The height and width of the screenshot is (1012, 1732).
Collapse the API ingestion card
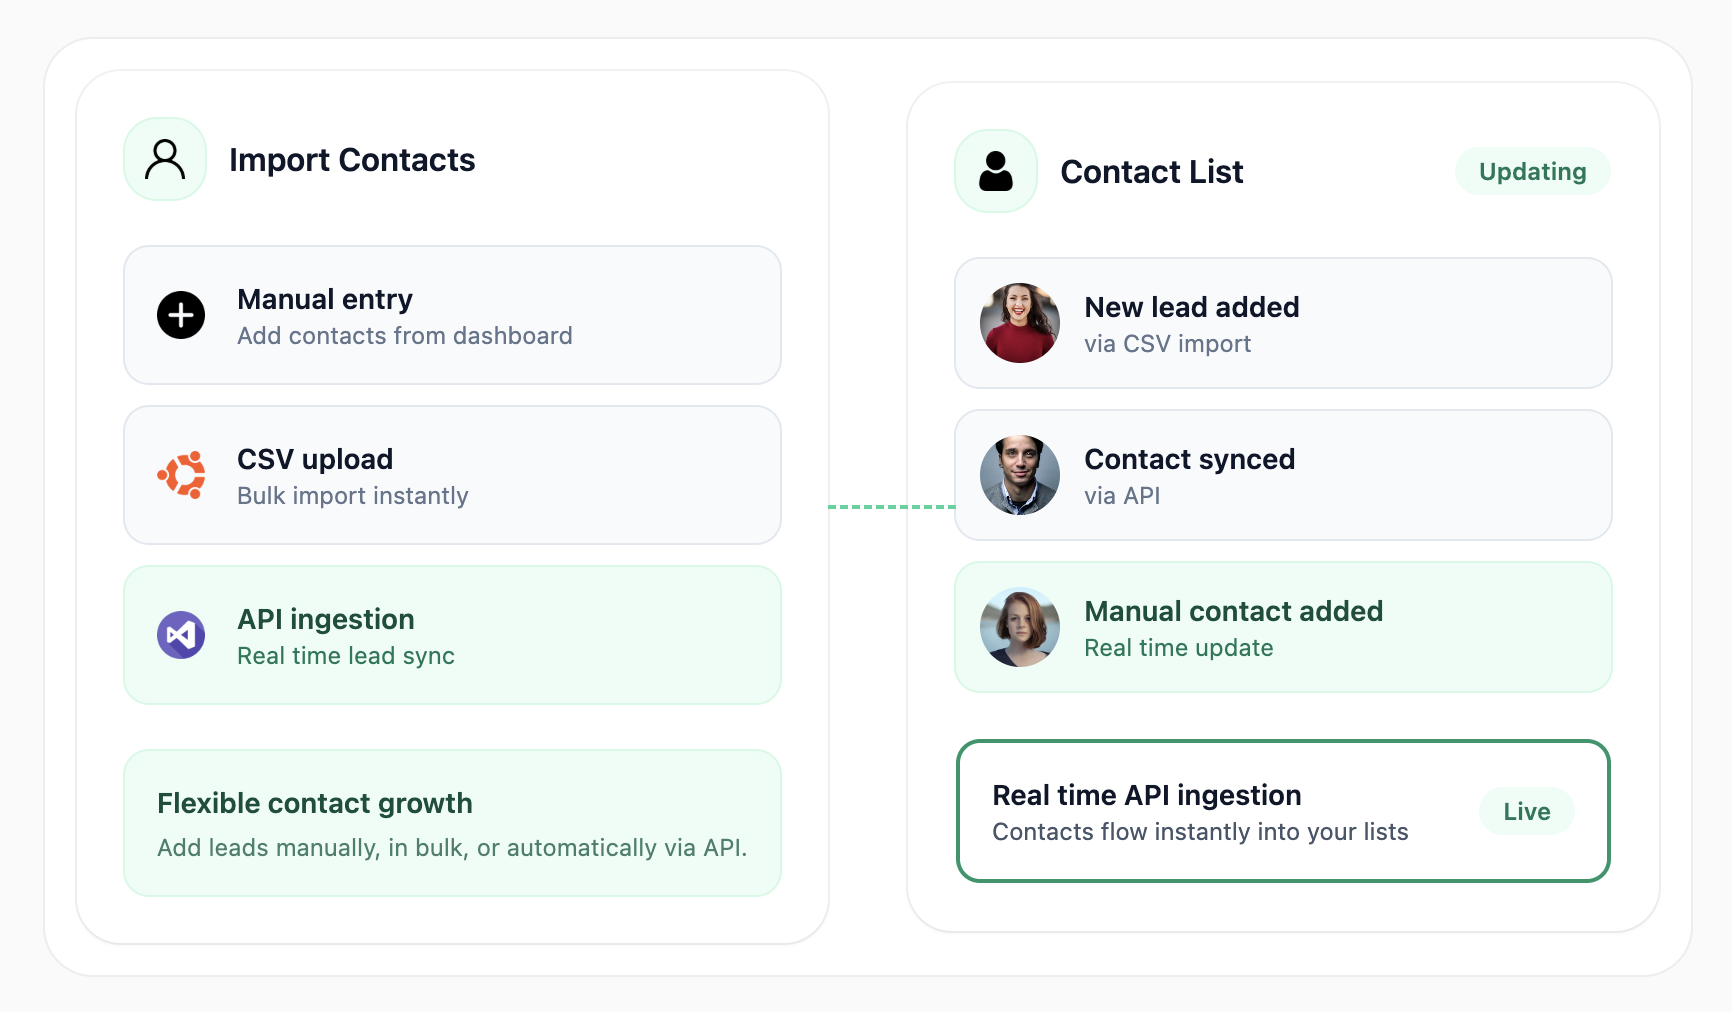pos(452,635)
